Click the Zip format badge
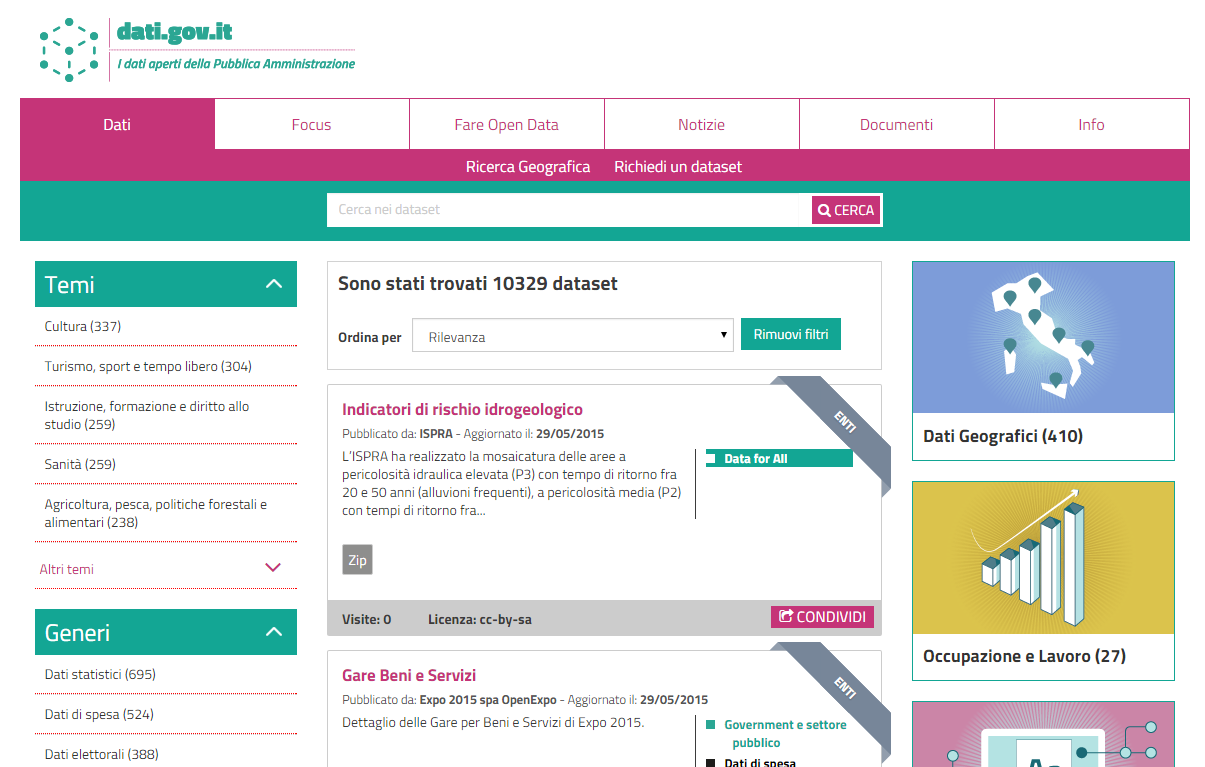Image resolution: width=1205 pixels, height=767 pixels. [357, 560]
